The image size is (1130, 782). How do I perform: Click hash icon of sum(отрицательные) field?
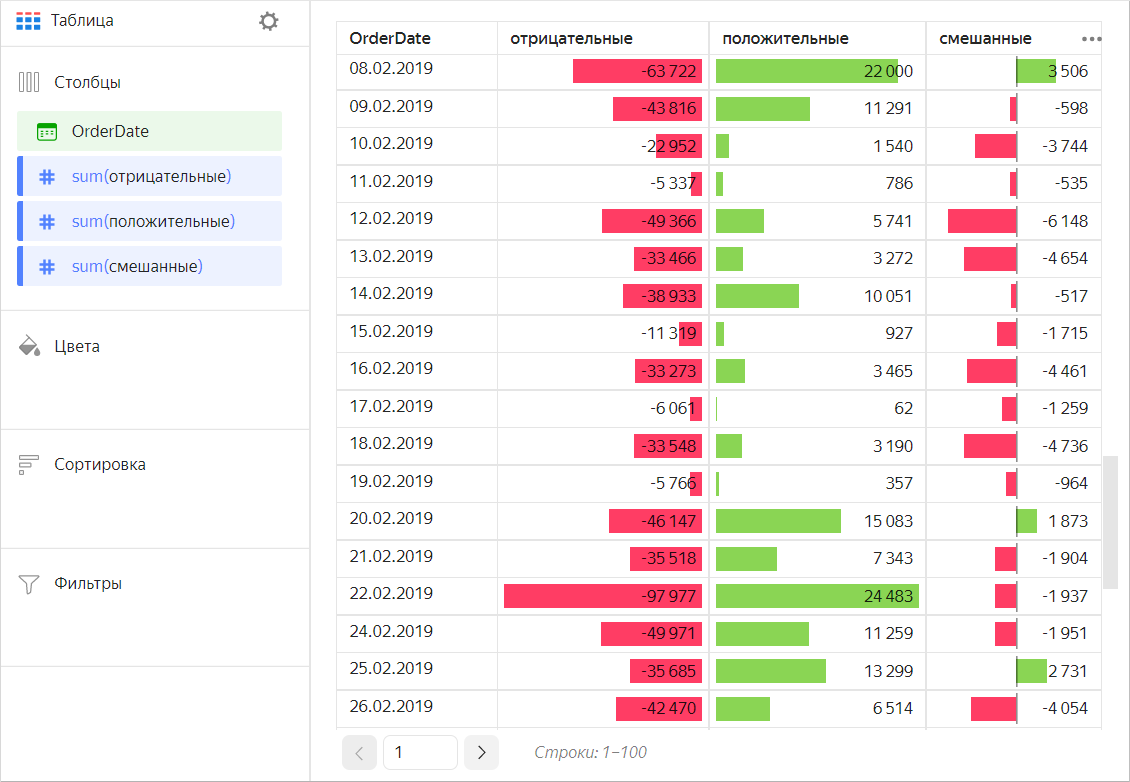(46, 177)
